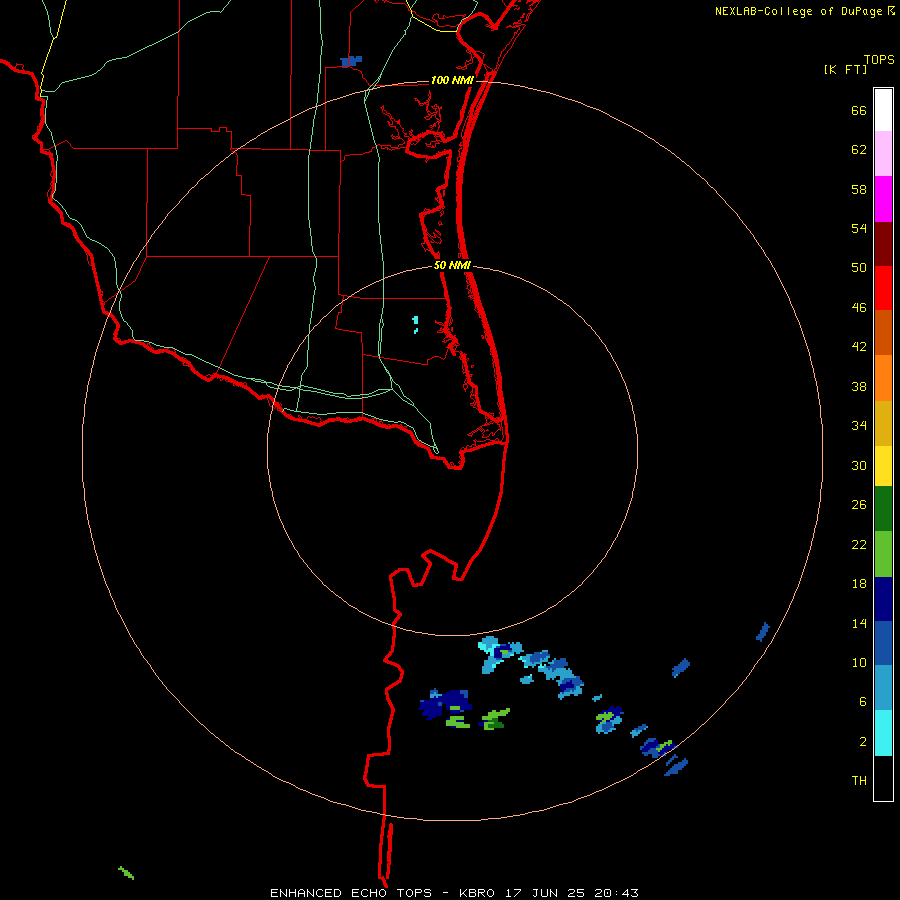Click the orange 38 kft legend swatch

[883, 378]
